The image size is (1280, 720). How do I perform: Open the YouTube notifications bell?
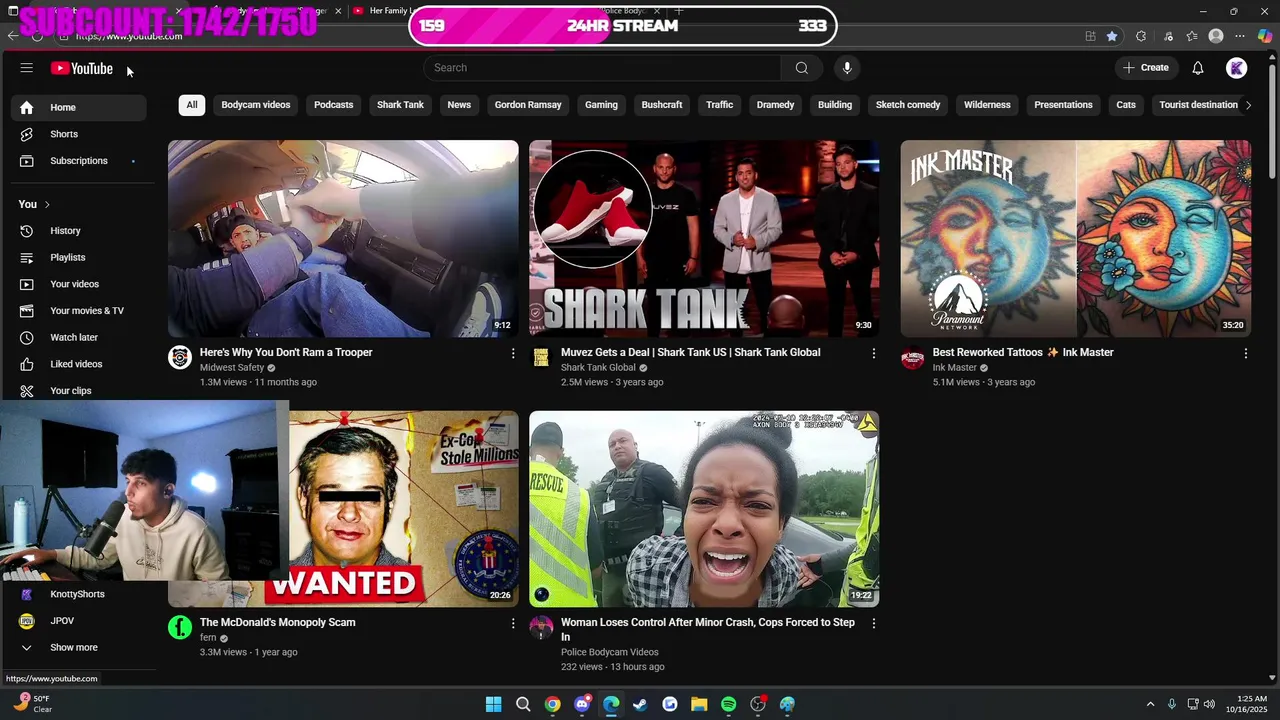[1197, 68]
